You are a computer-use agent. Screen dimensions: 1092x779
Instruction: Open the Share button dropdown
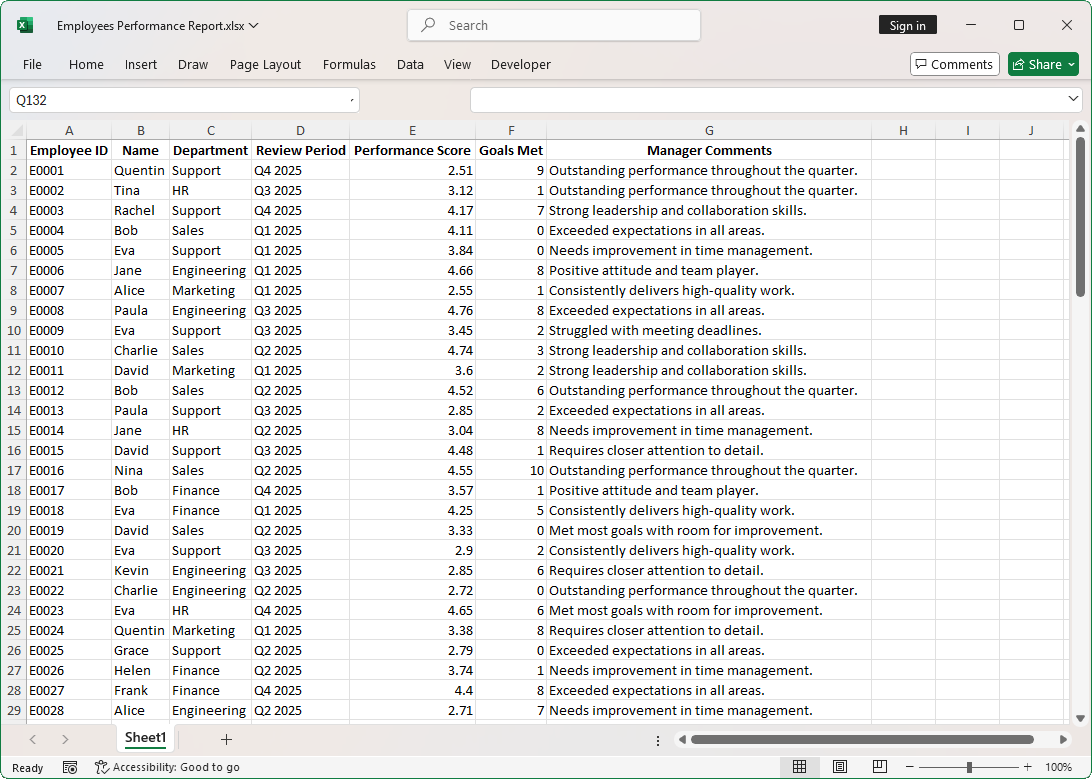click(1072, 64)
